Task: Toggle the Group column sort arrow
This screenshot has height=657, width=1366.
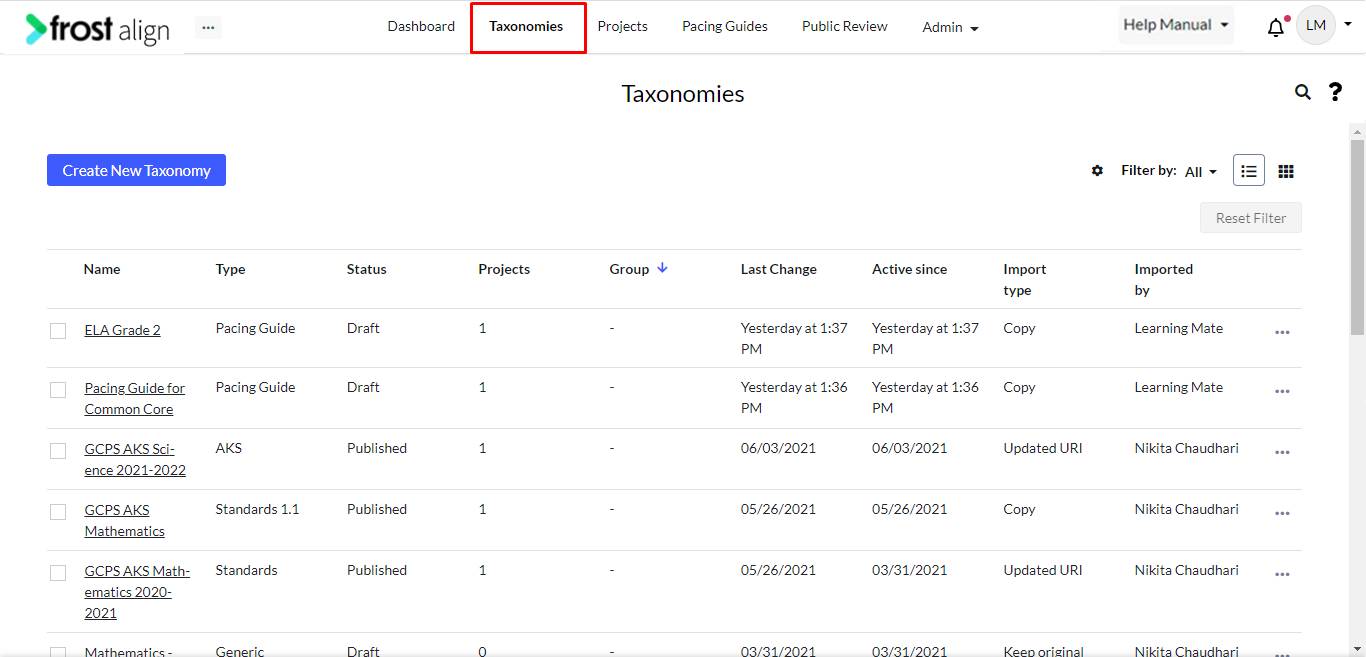Action: (663, 269)
